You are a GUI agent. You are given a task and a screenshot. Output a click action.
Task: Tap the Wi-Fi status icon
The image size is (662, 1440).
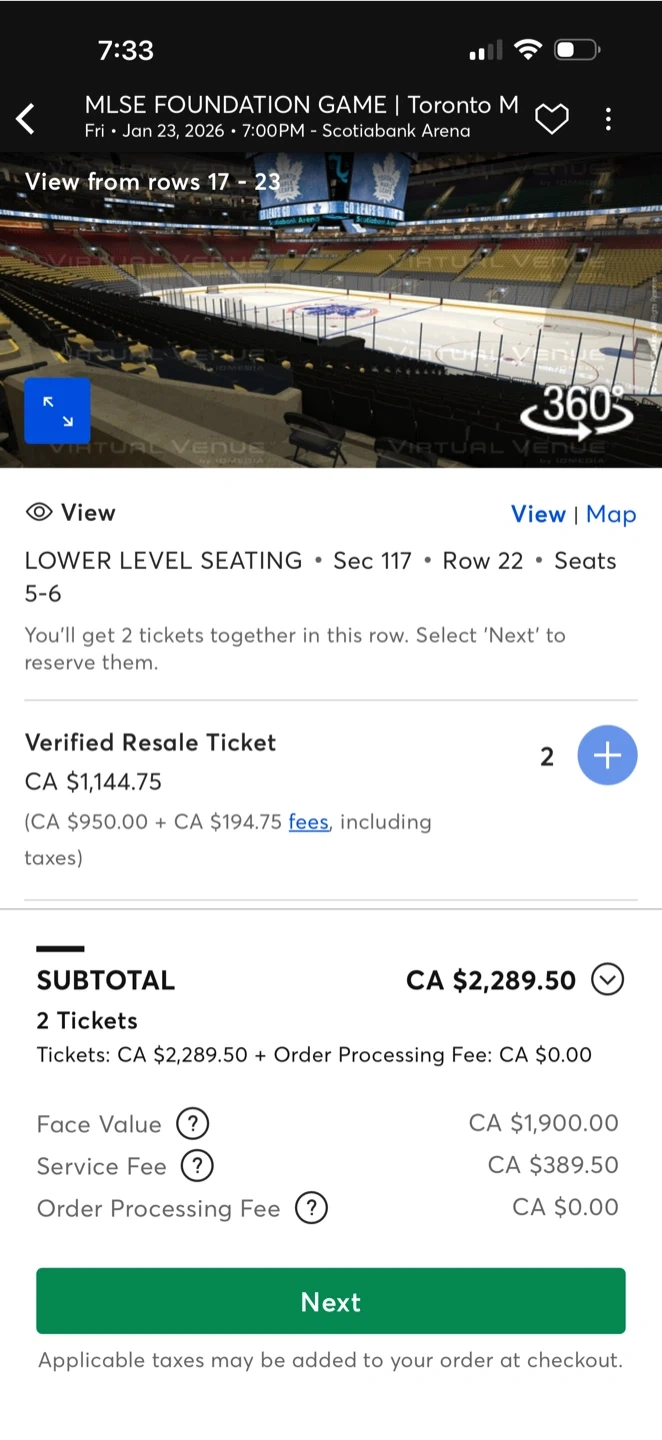(527, 49)
